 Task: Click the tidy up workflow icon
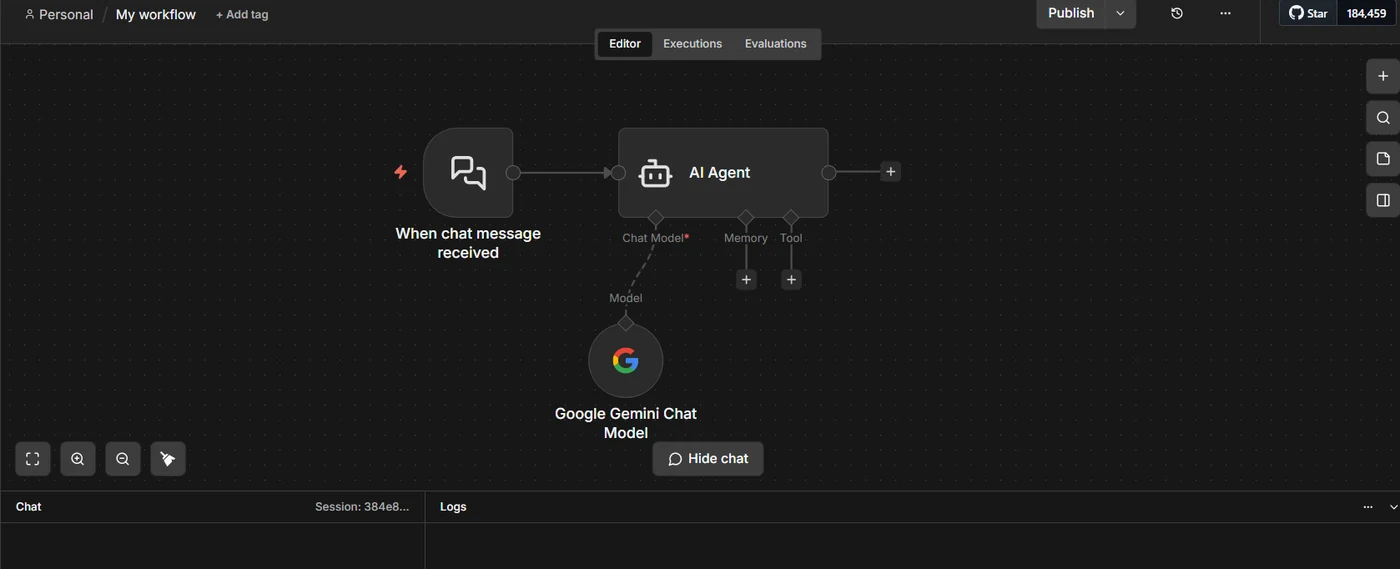coord(167,459)
